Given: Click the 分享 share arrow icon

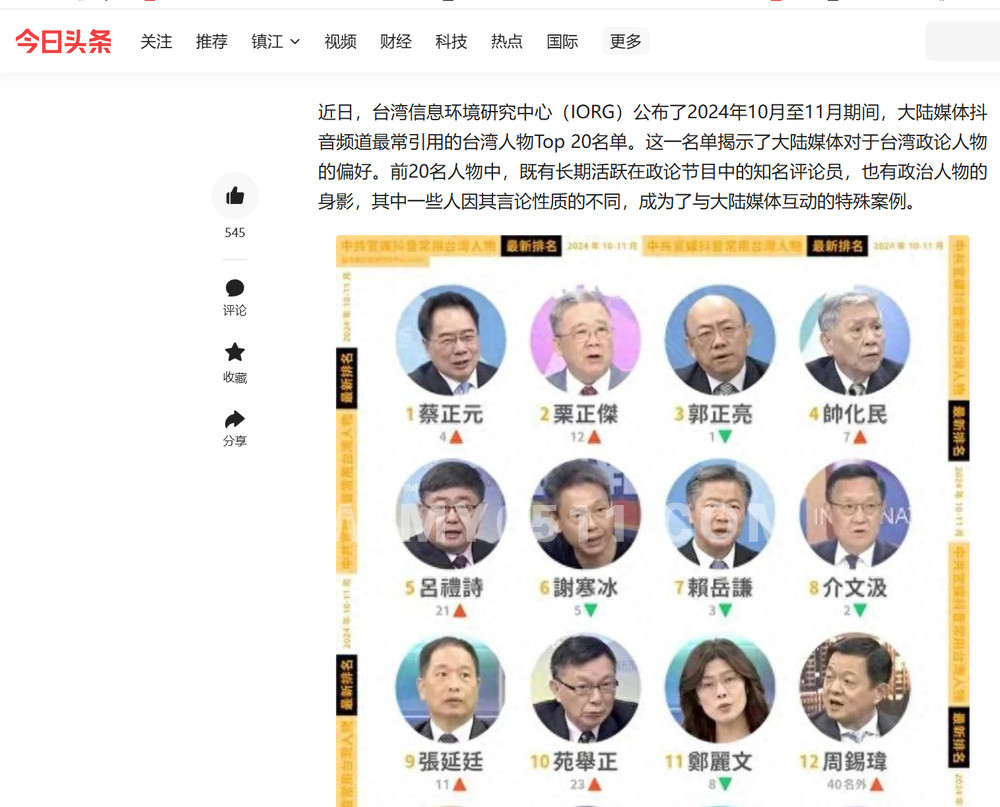Looking at the screenshot, I should tap(235, 419).
